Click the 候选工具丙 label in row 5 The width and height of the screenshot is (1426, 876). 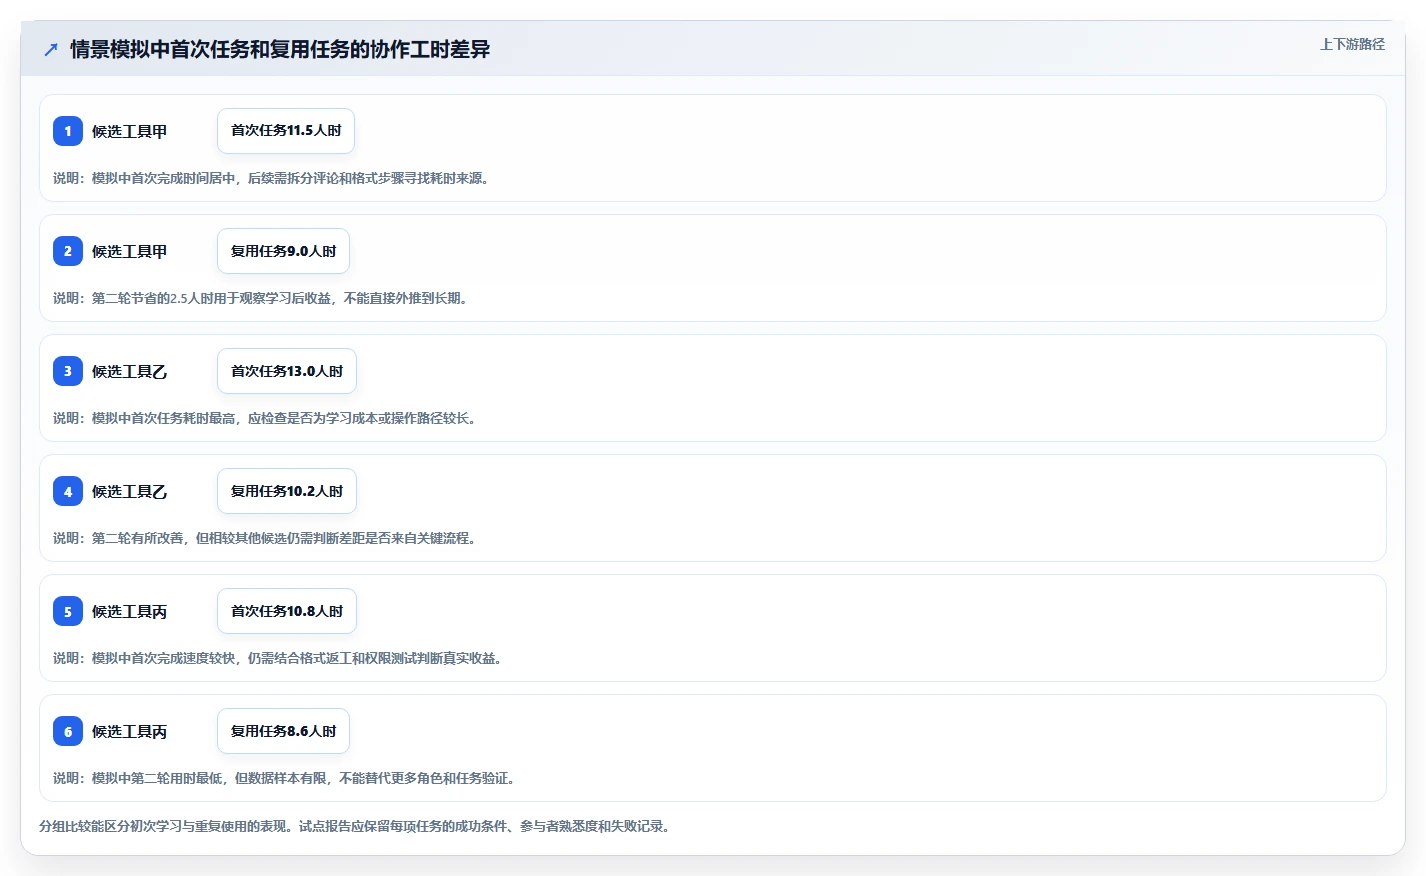point(129,611)
